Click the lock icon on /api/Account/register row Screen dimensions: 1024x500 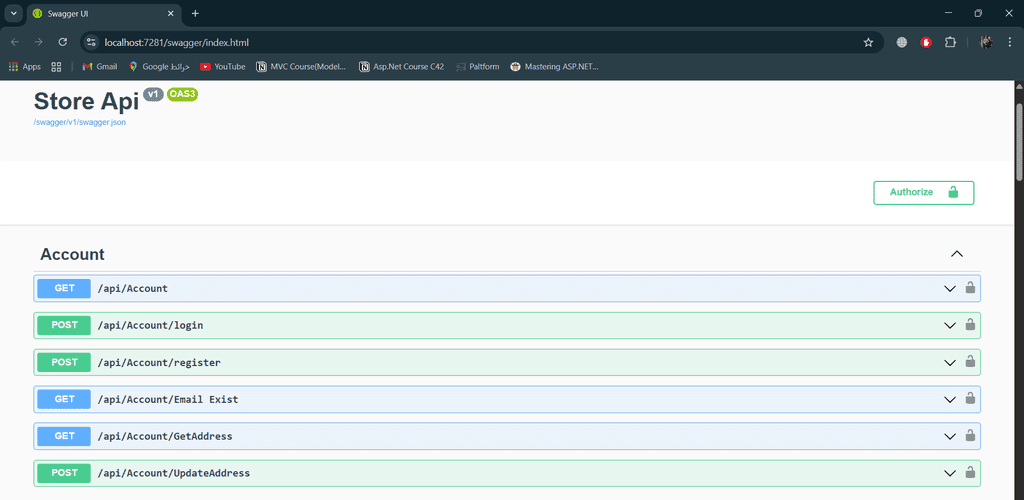coord(969,362)
